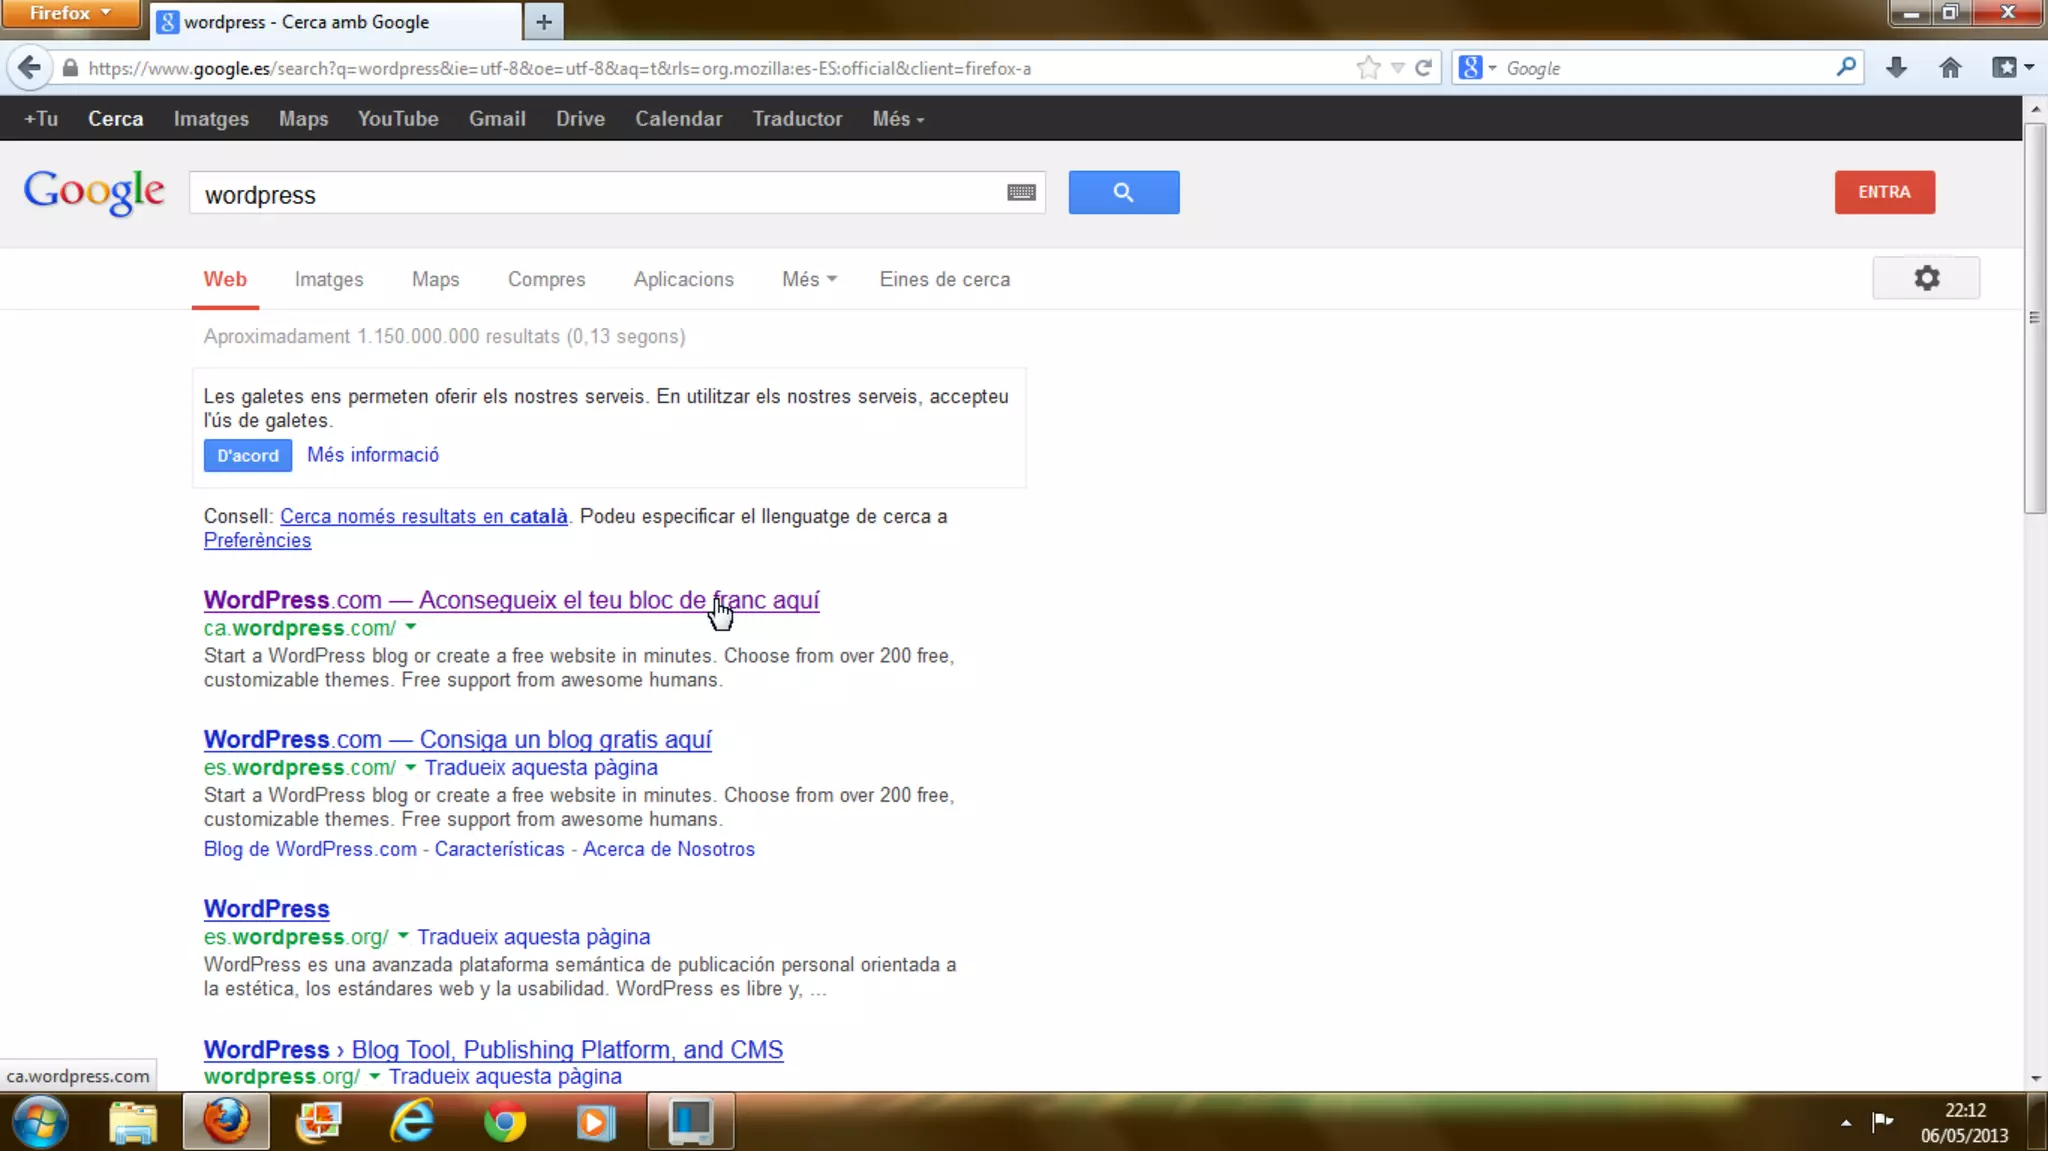Select the Firefox taskbar icon

click(x=226, y=1122)
